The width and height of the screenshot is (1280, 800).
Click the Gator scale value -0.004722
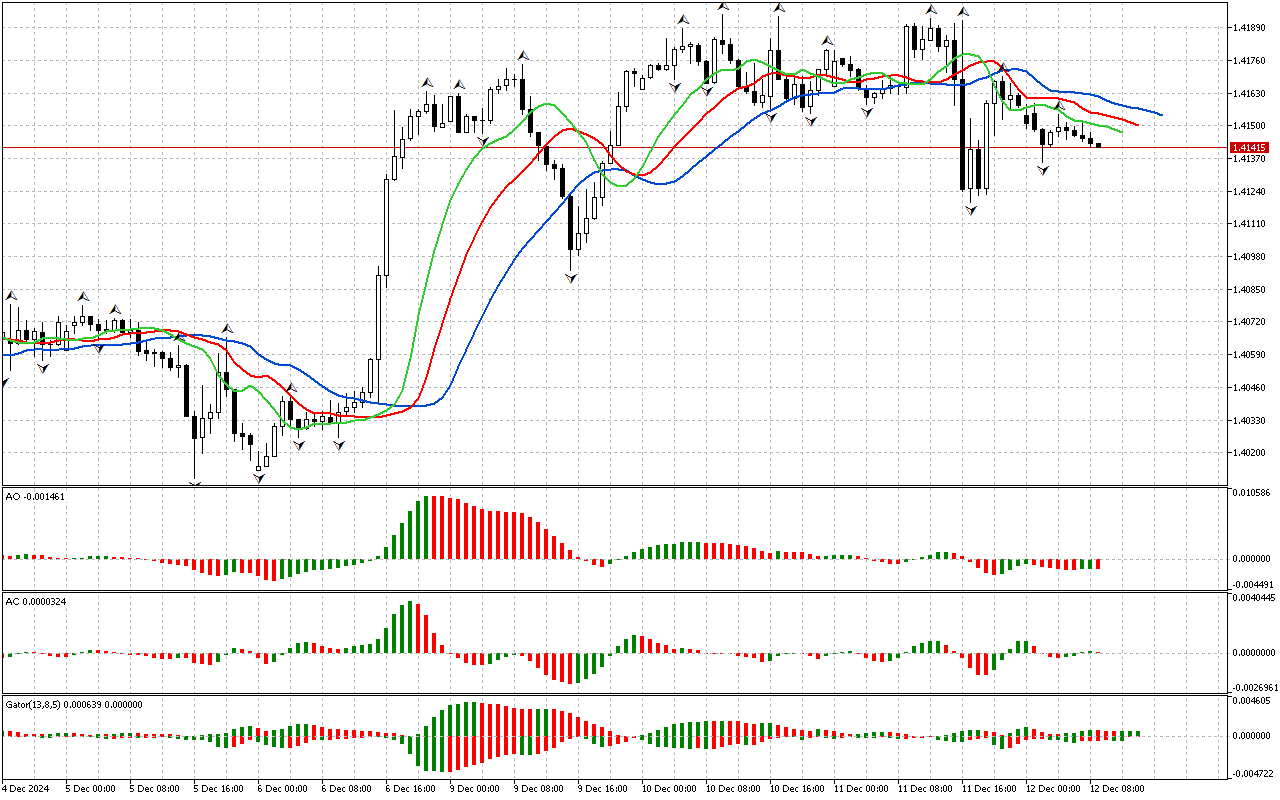(x=1251, y=773)
